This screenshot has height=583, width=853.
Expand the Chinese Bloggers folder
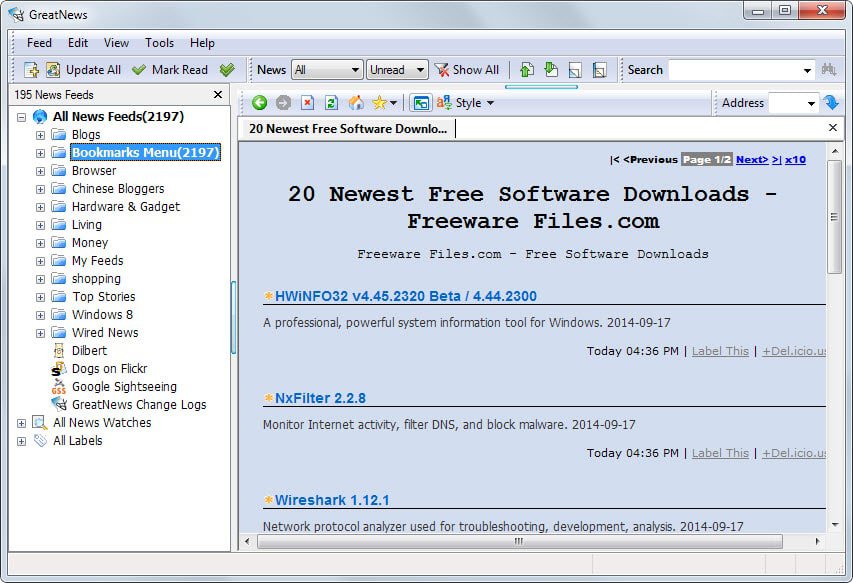[x=40, y=189]
